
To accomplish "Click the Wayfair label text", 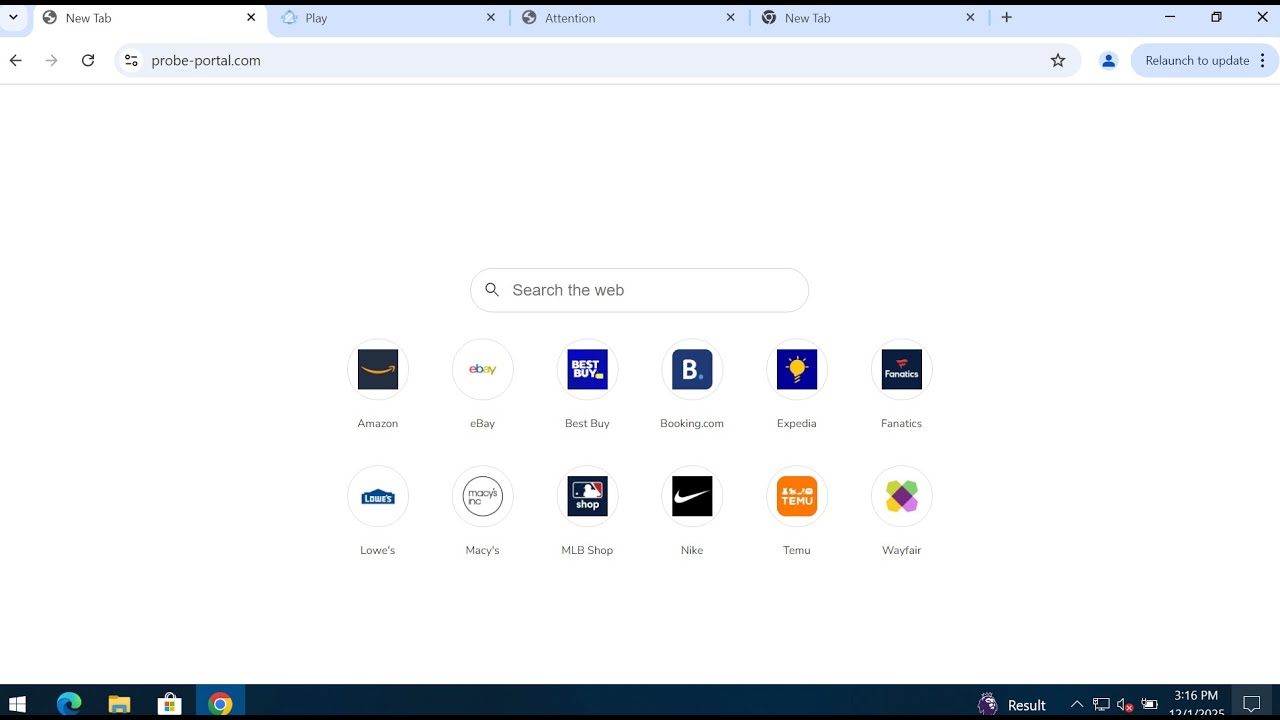I will coord(902,550).
